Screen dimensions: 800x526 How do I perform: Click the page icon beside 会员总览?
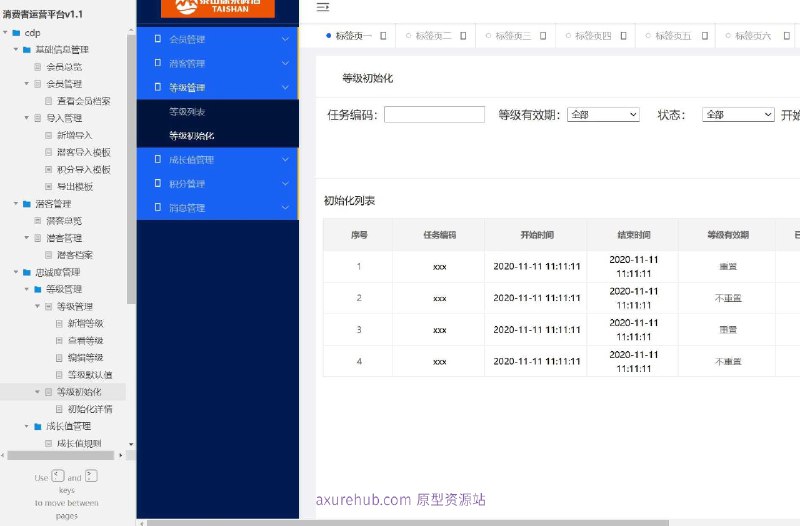click(38, 67)
